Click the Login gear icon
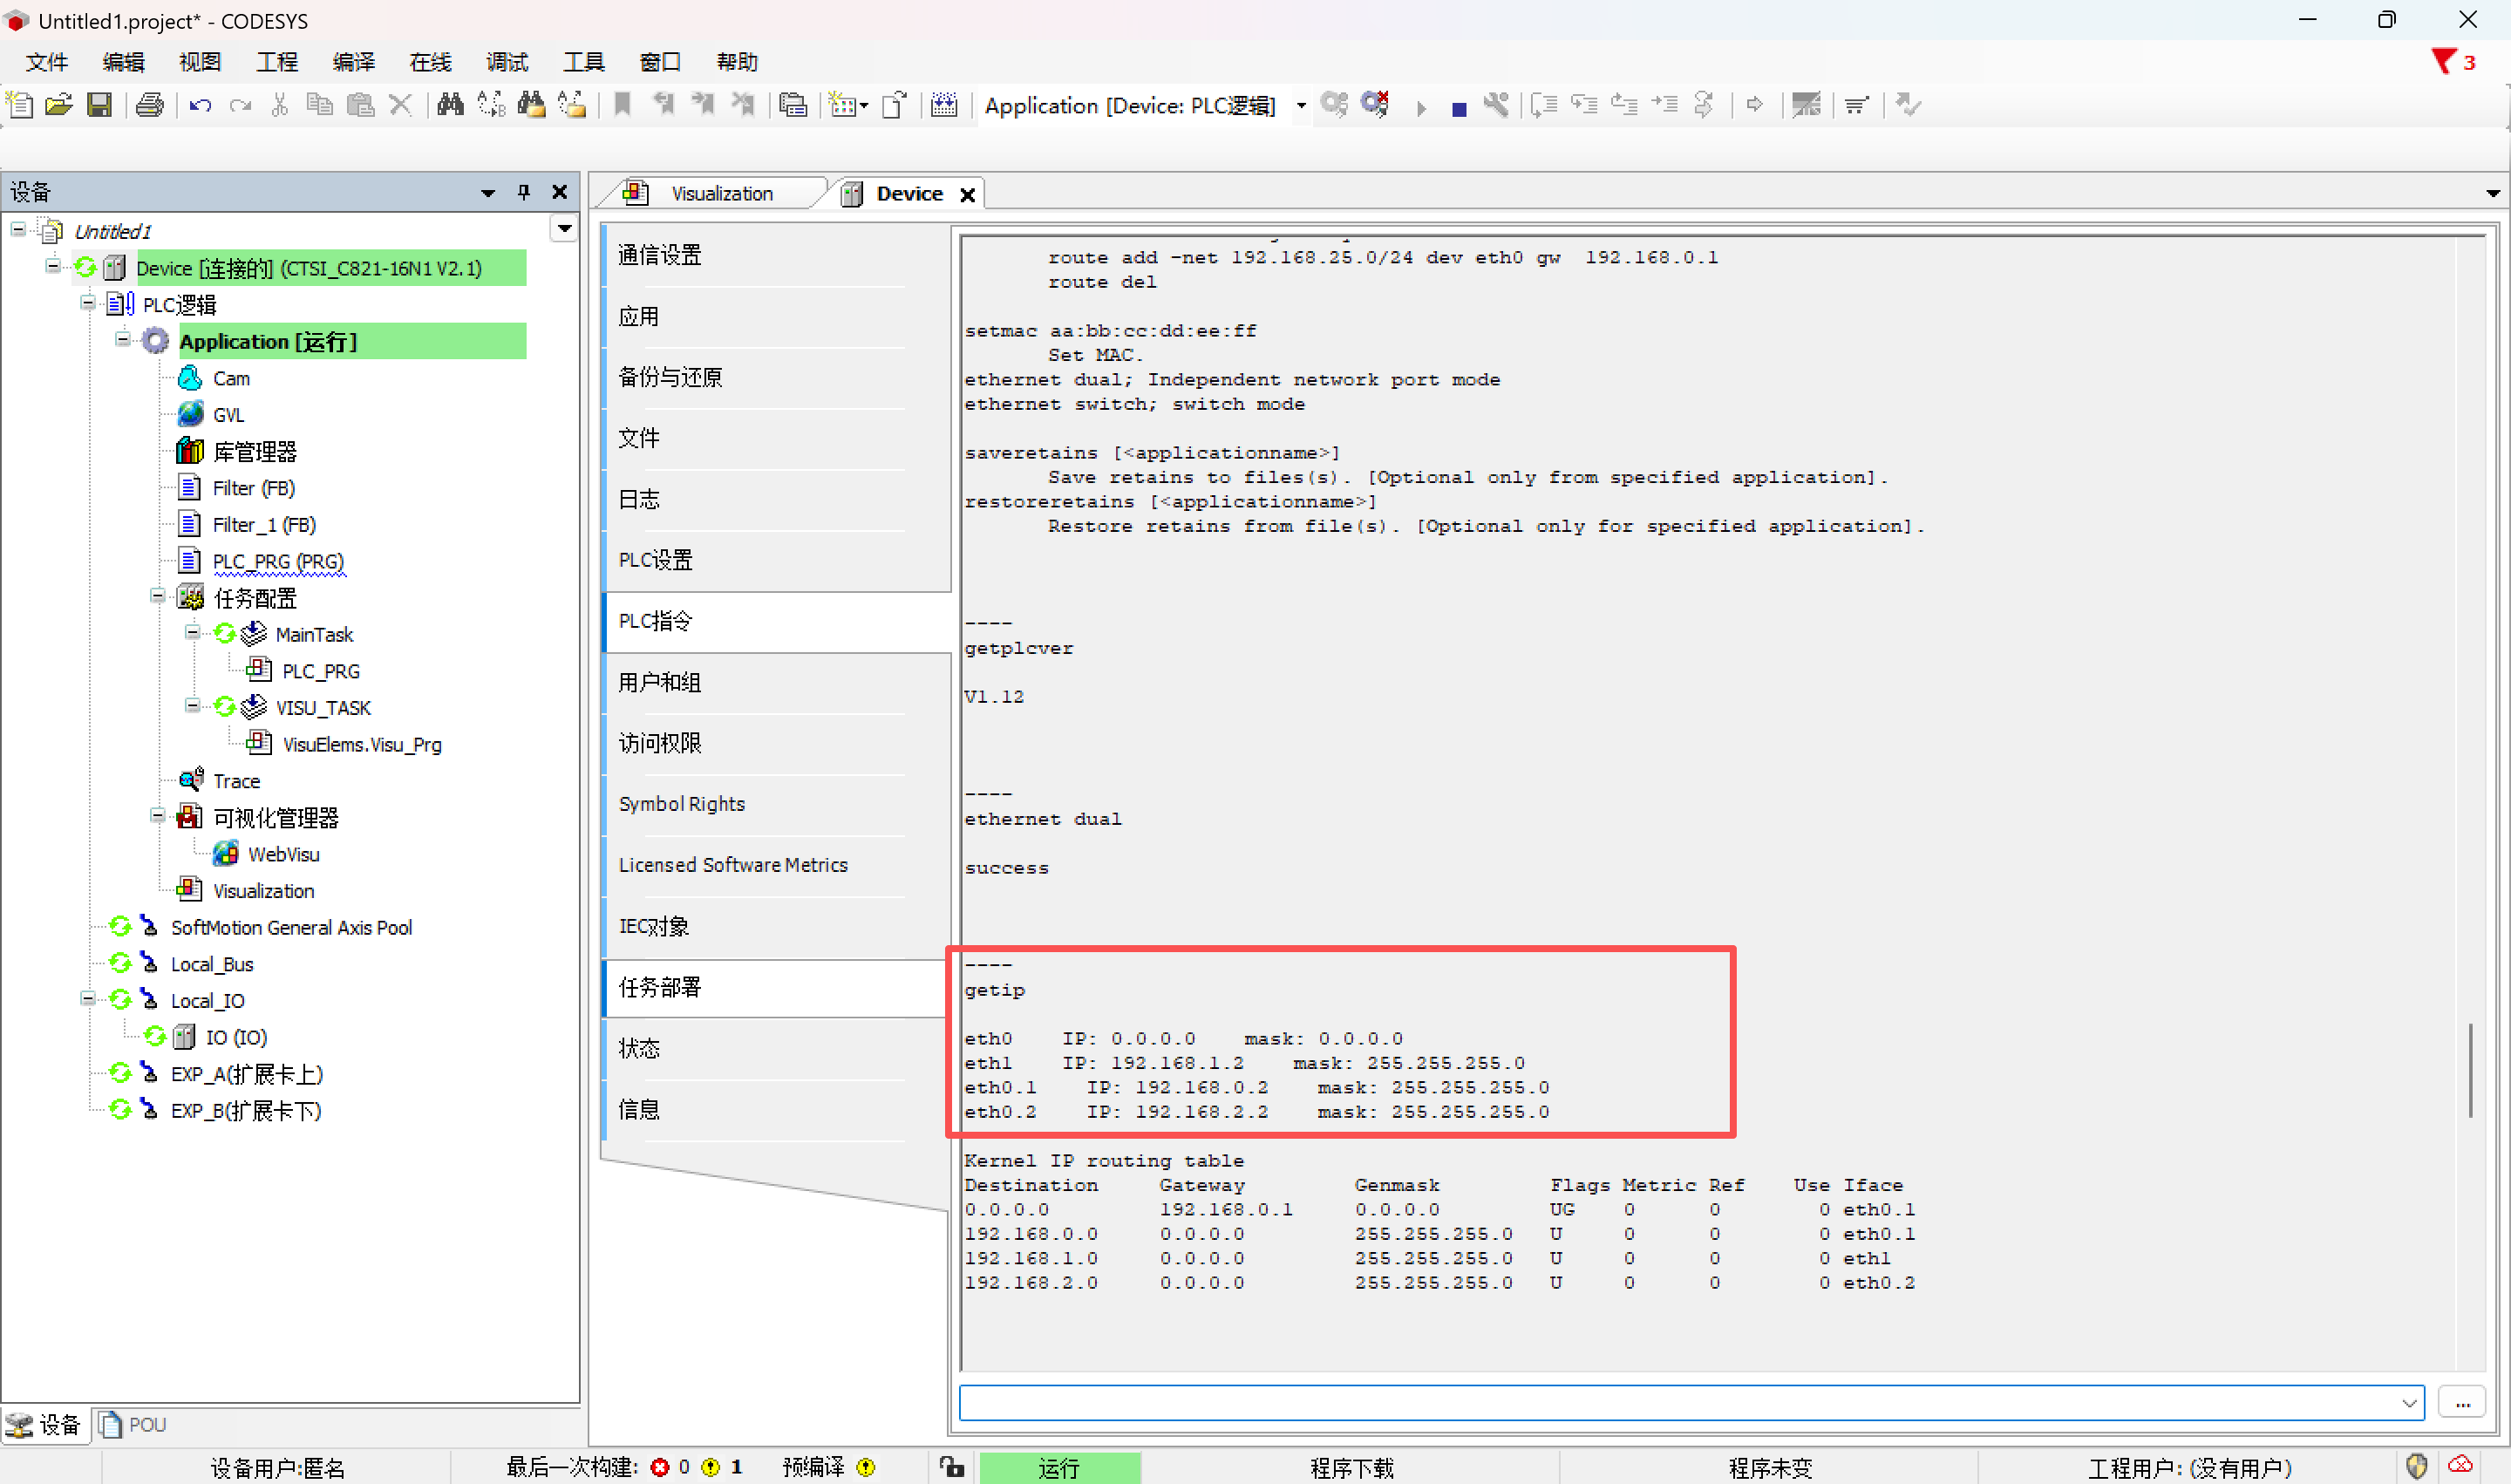This screenshot has height=1484, width=2511. [x=1334, y=105]
